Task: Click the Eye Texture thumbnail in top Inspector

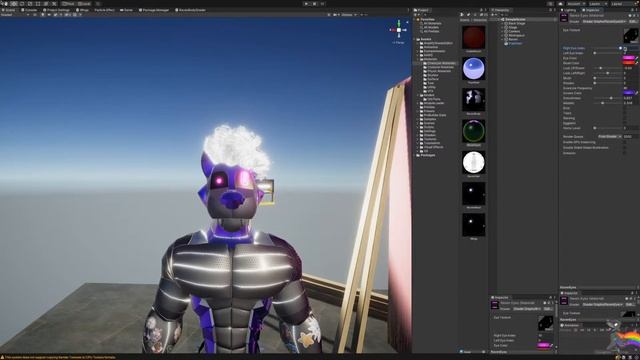Action: click(631, 36)
